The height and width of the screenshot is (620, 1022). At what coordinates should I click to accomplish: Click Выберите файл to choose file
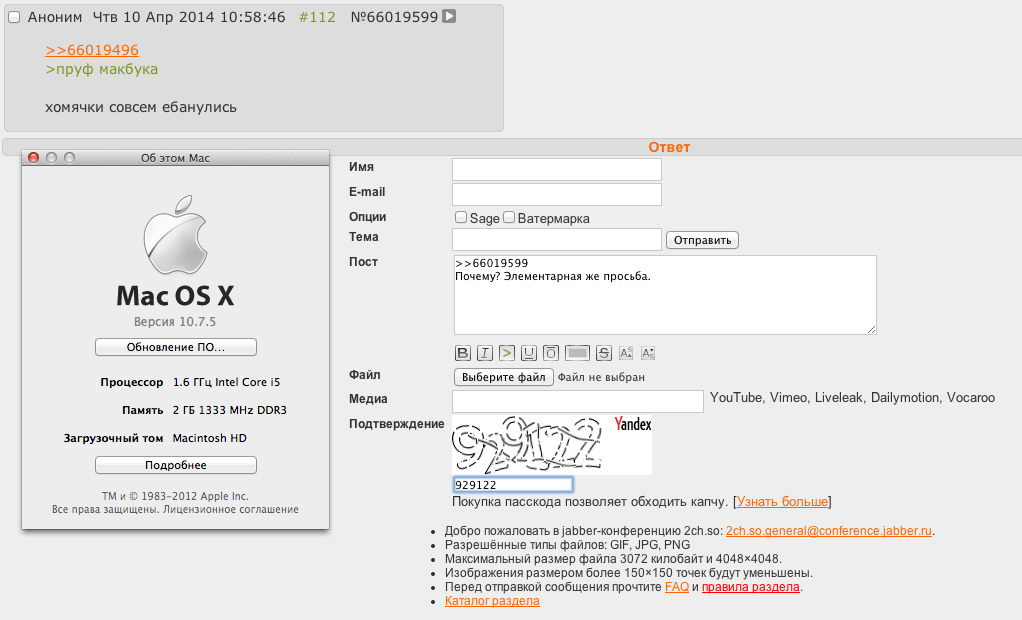[x=504, y=377]
